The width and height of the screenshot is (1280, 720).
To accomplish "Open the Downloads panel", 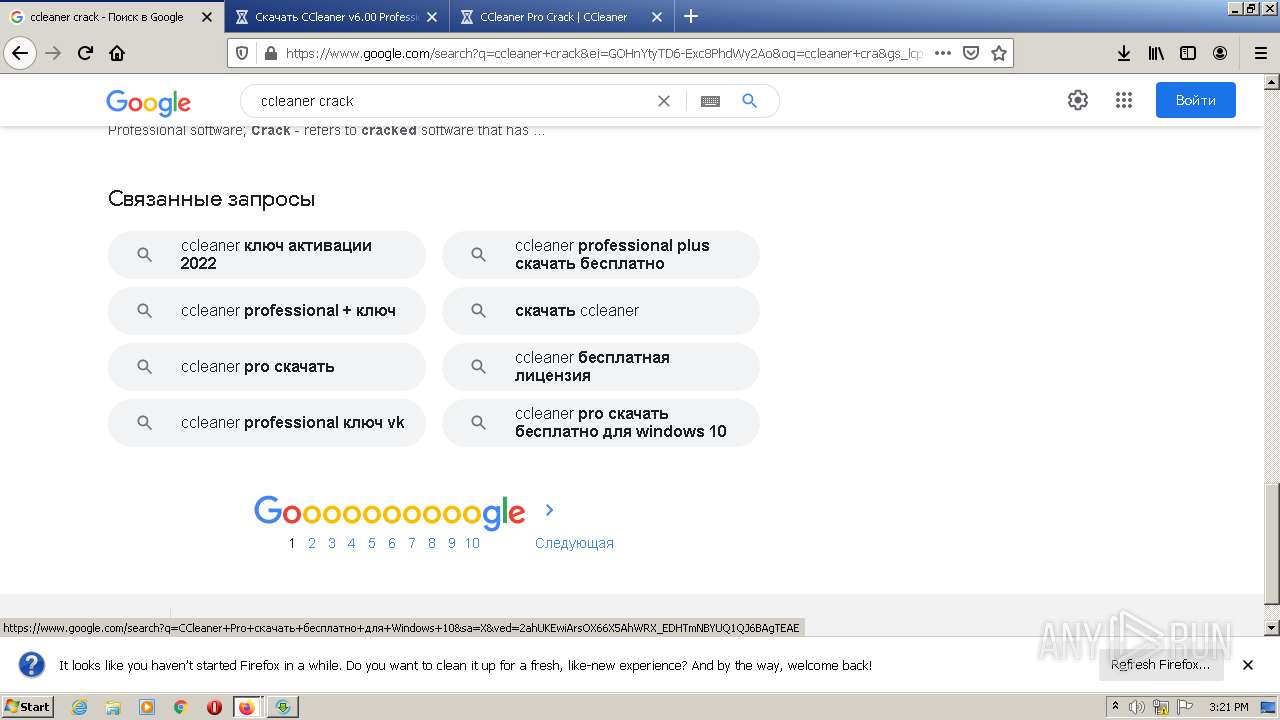I will pos(1124,53).
